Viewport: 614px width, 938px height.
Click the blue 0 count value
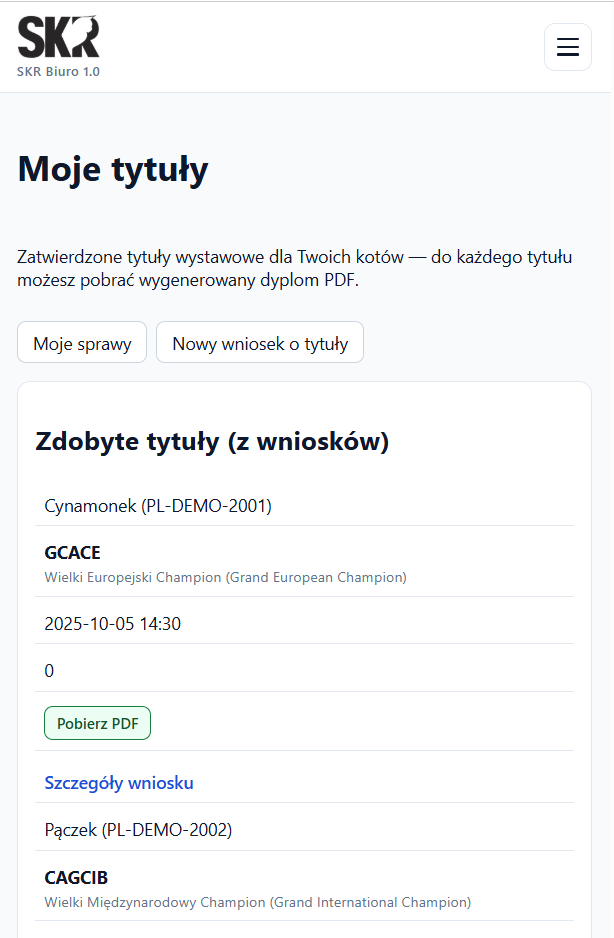[x=49, y=671]
